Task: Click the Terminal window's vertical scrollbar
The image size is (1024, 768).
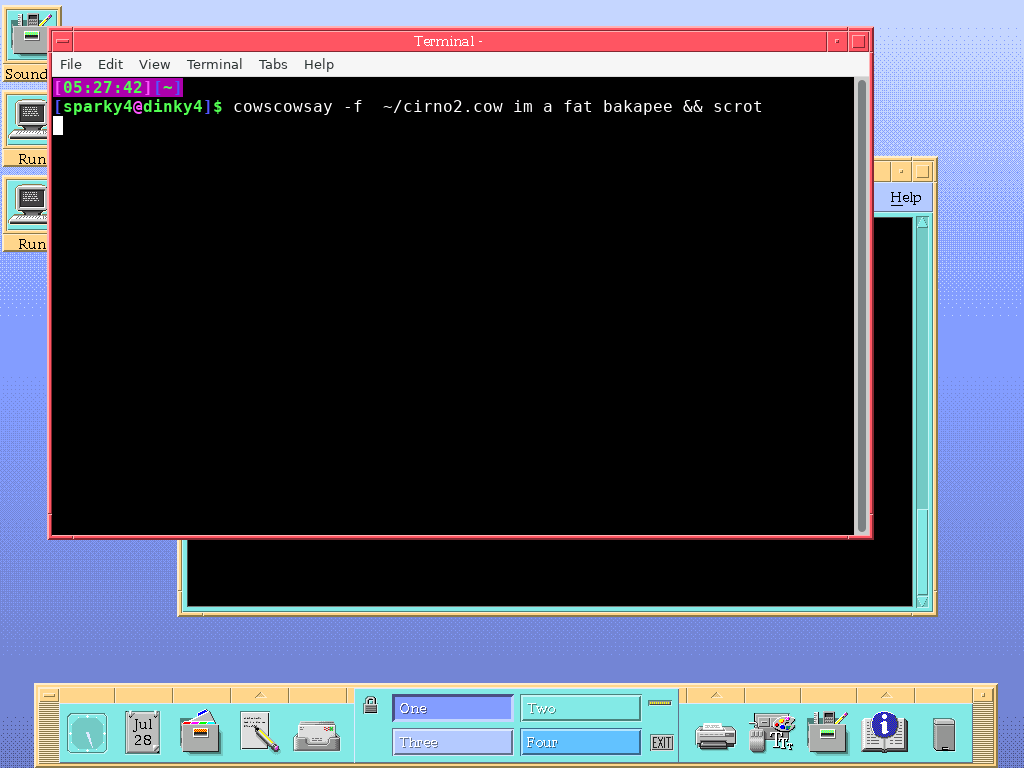Action: point(861,300)
